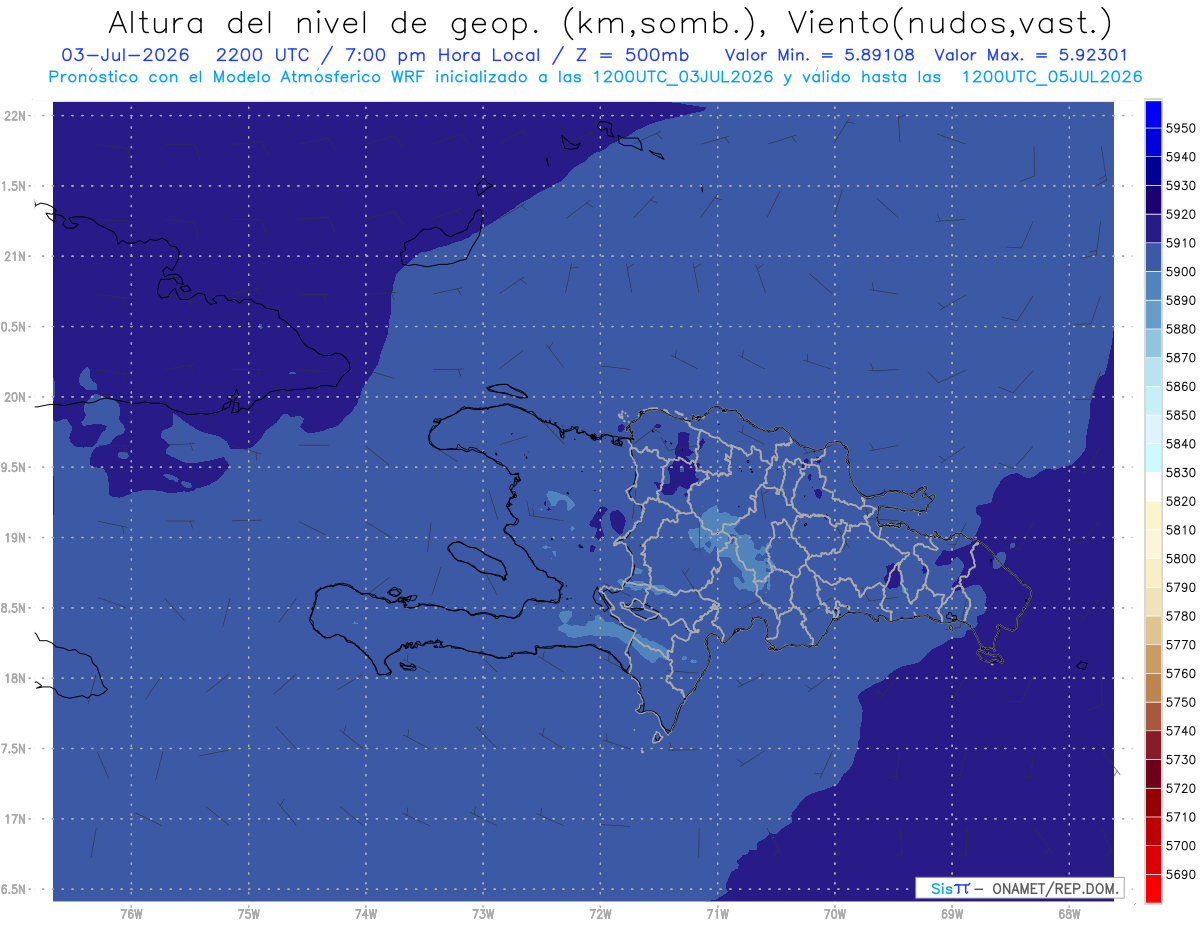Click the '73W' longitude label
Screen dimensions: 1200x927
pos(483,914)
